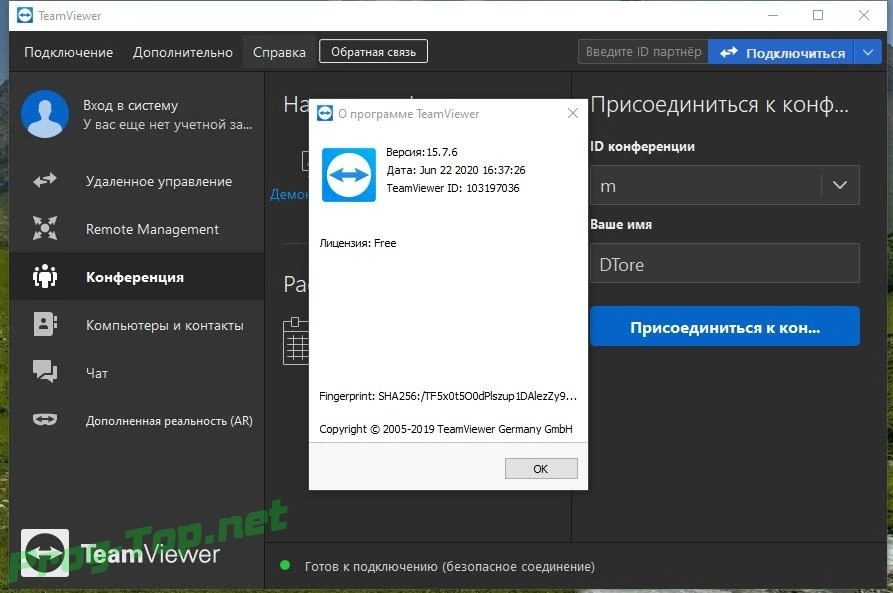
Task: Open the Дополнительно menu
Action: (183, 52)
